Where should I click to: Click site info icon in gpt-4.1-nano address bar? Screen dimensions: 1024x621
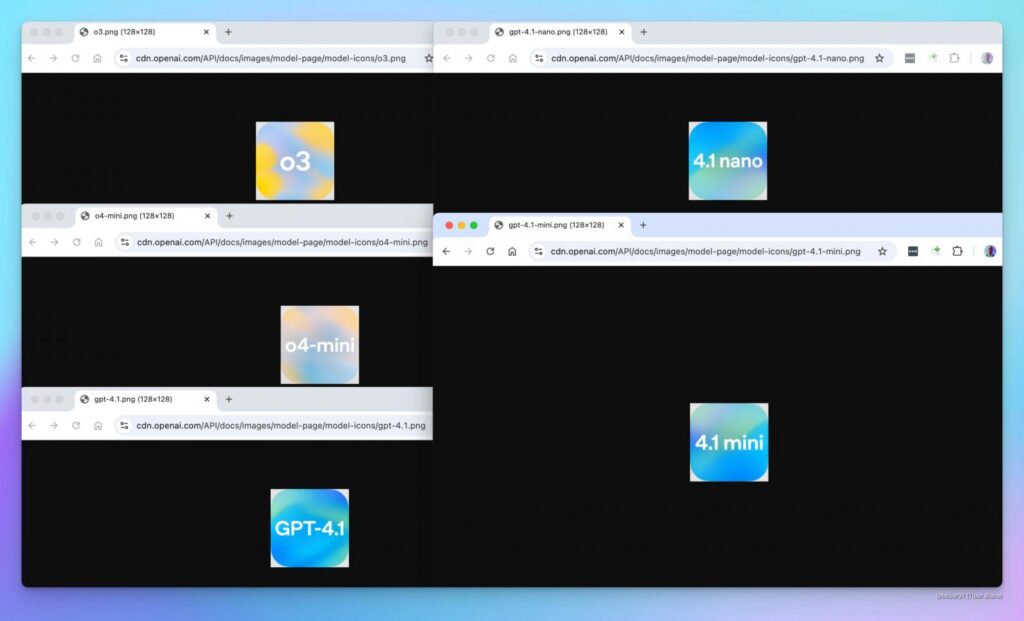click(538, 58)
